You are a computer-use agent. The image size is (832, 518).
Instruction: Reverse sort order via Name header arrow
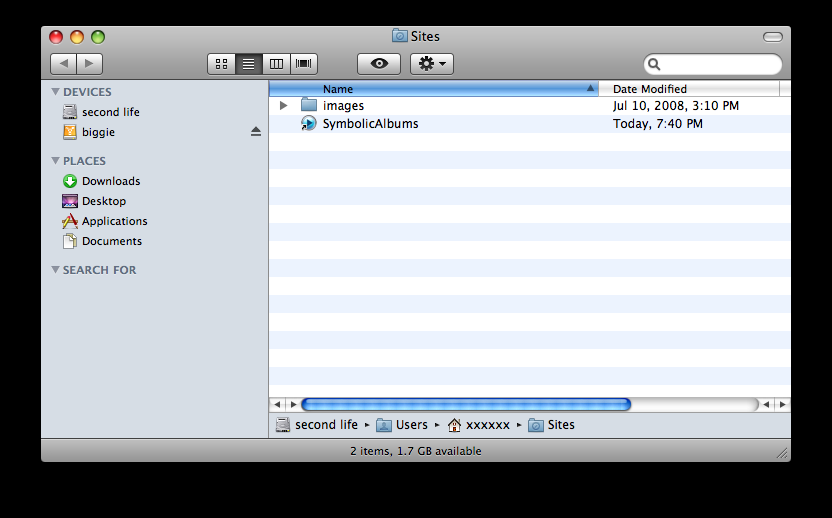coord(590,89)
